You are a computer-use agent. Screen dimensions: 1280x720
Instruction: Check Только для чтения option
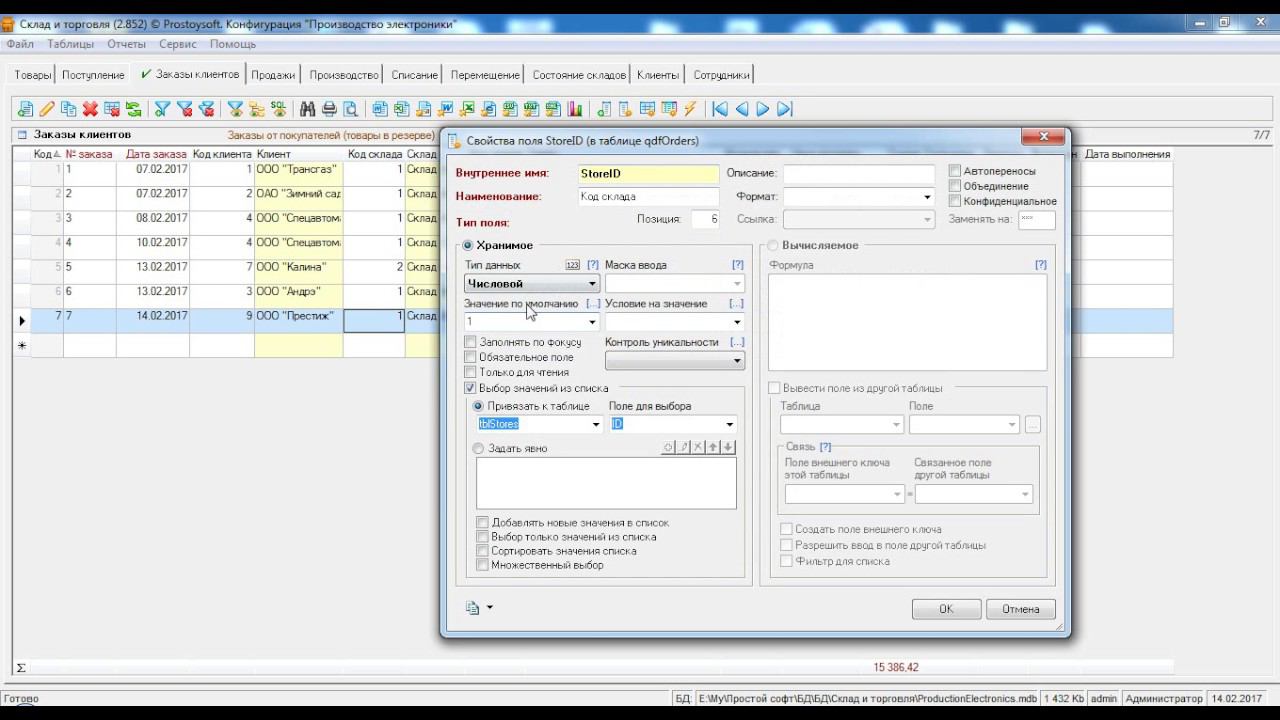click(470, 372)
